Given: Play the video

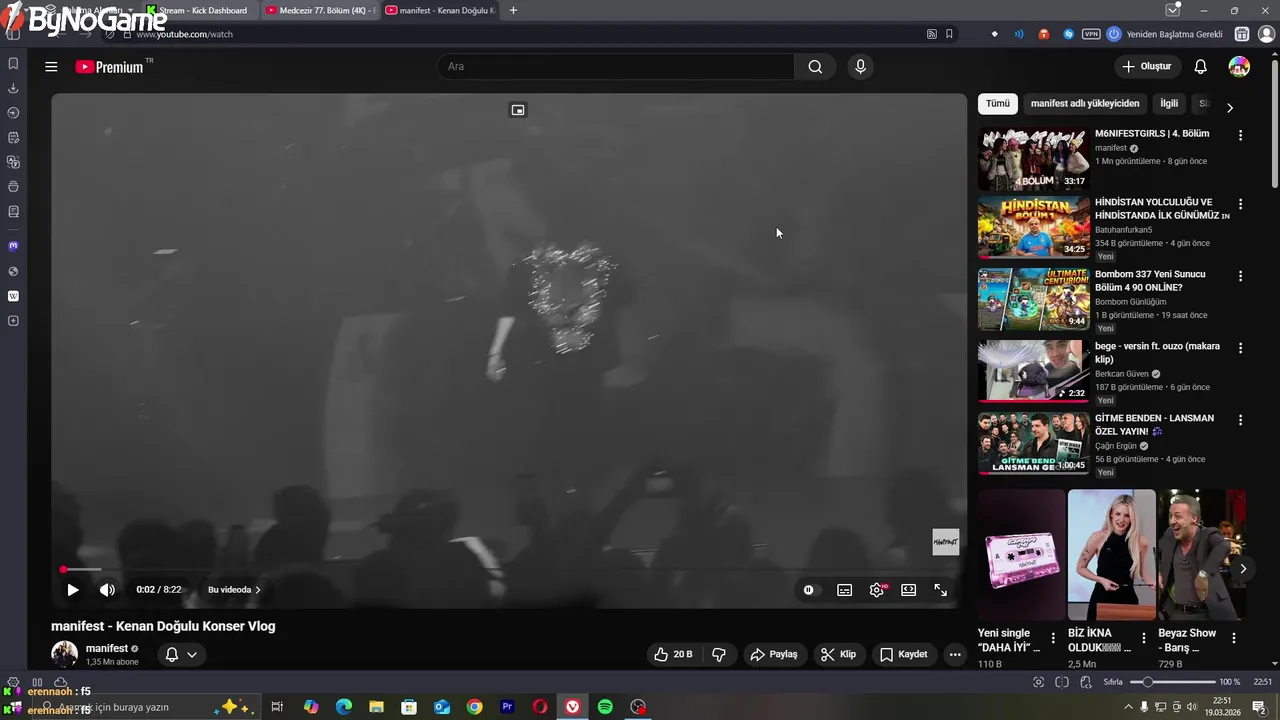Looking at the screenshot, I should [72, 590].
